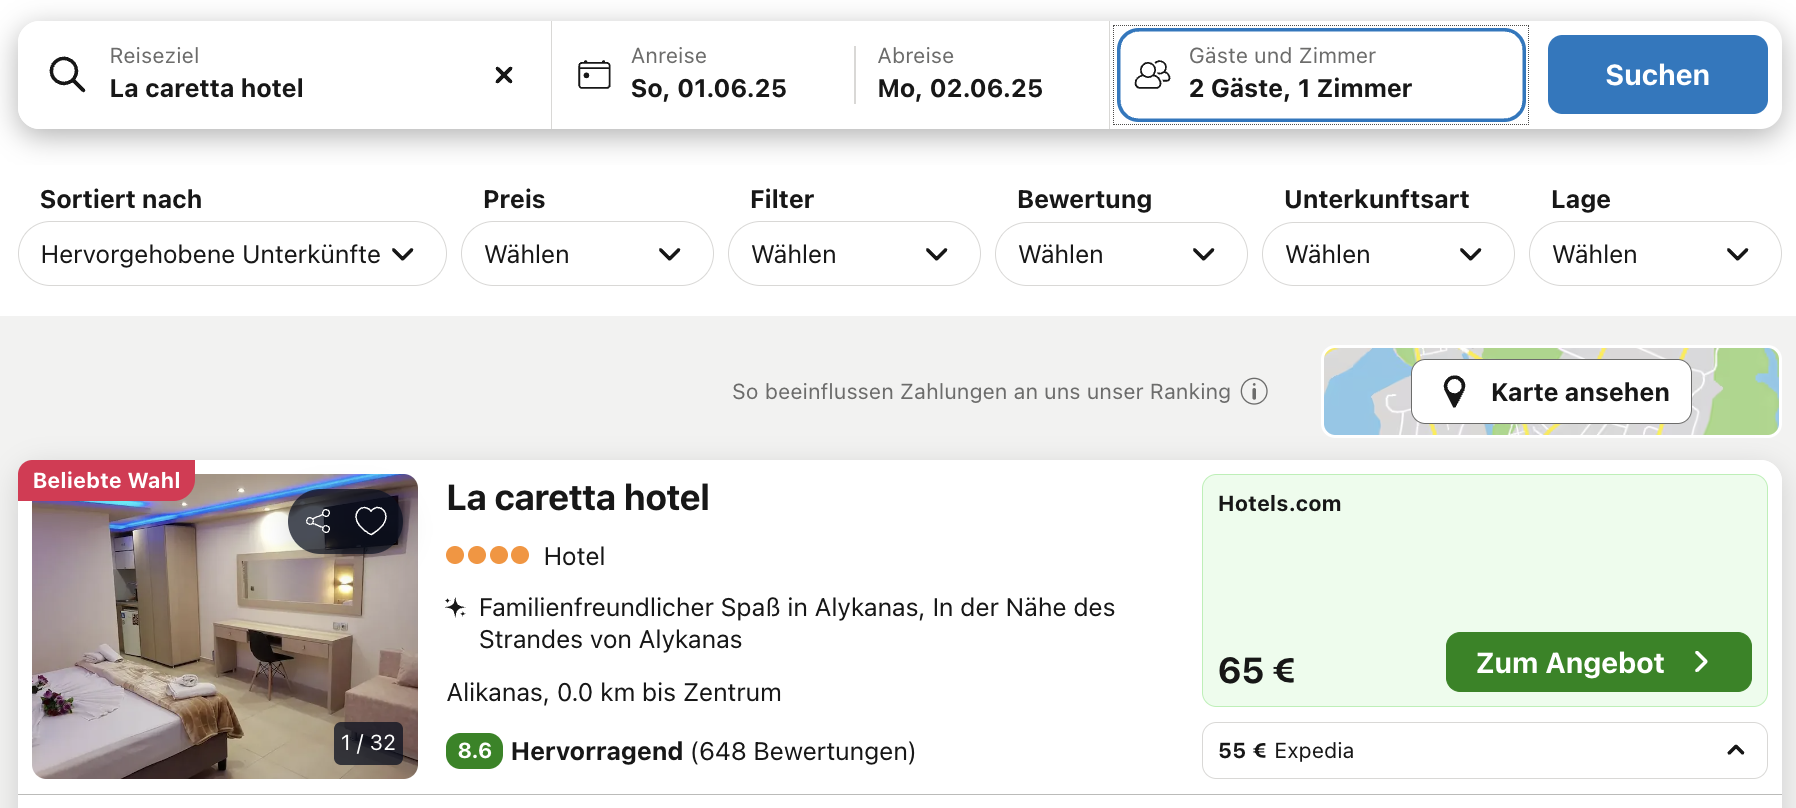Image resolution: width=1796 pixels, height=808 pixels.
Task: Click the So beeinflussen Zahlungen ranking text
Action: point(981,391)
